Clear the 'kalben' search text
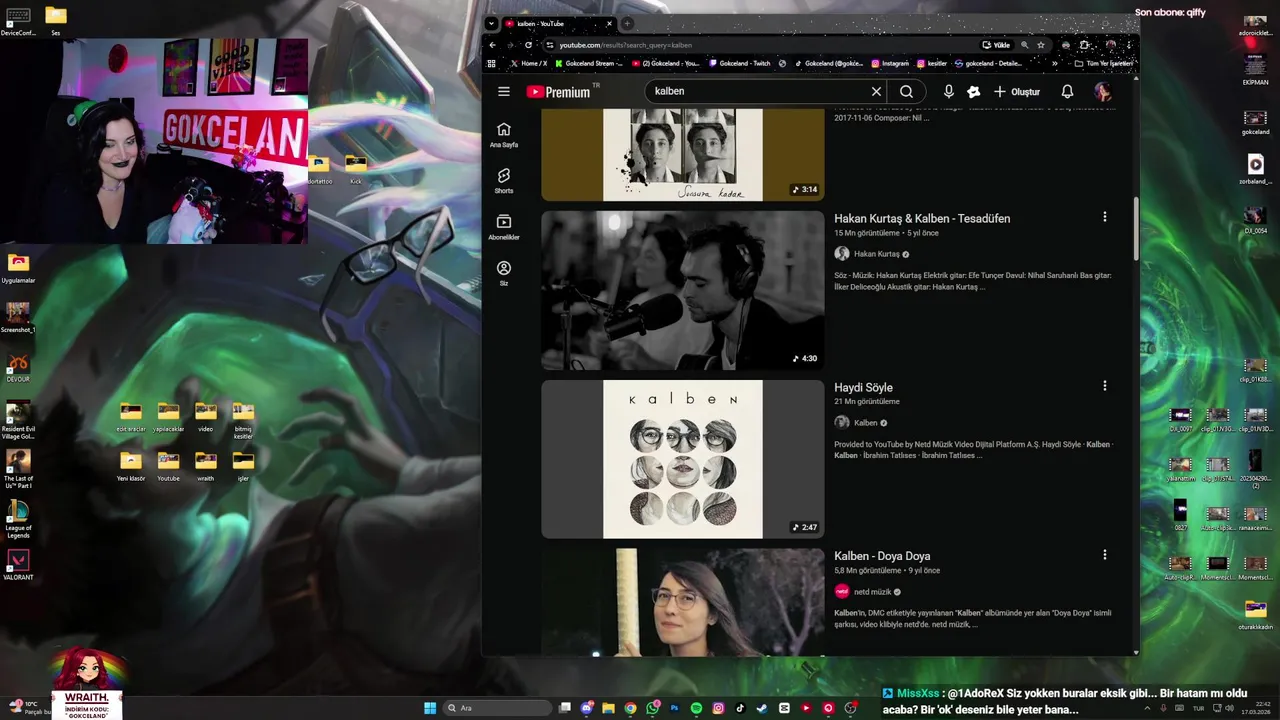Viewport: 1280px width, 720px height. [876, 91]
